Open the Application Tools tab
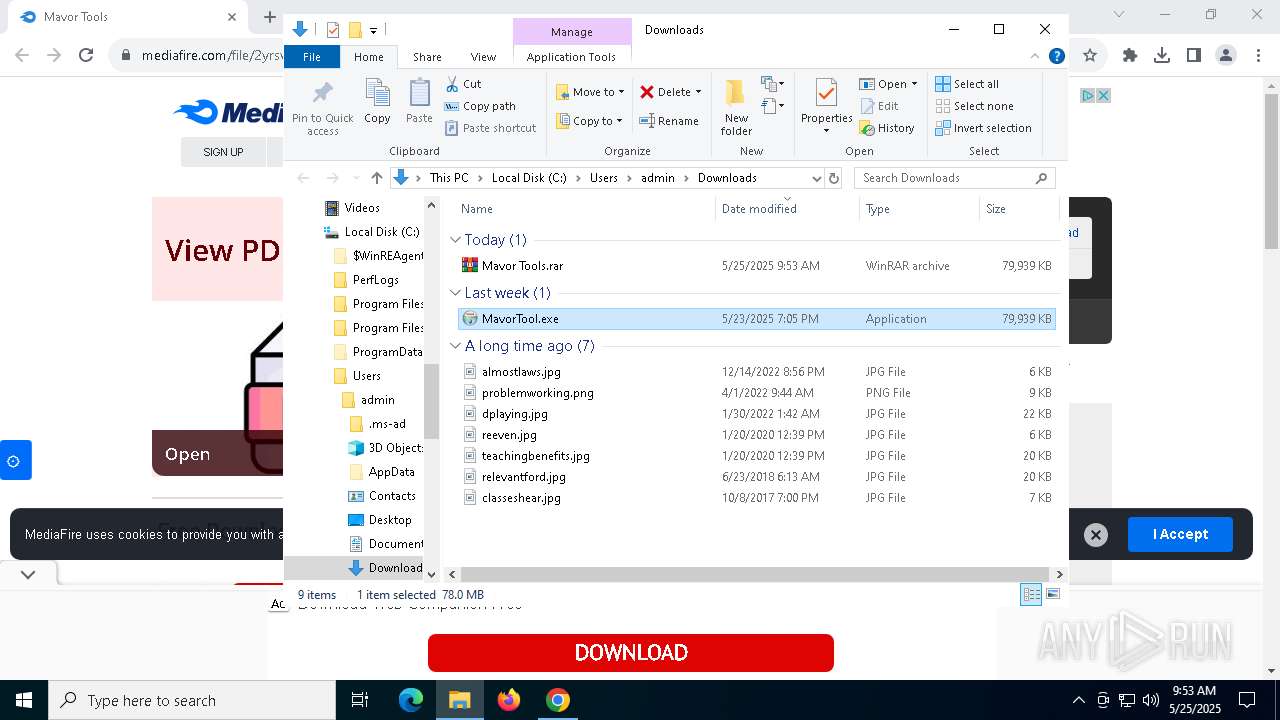The width and height of the screenshot is (1280, 720). tap(571, 57)
